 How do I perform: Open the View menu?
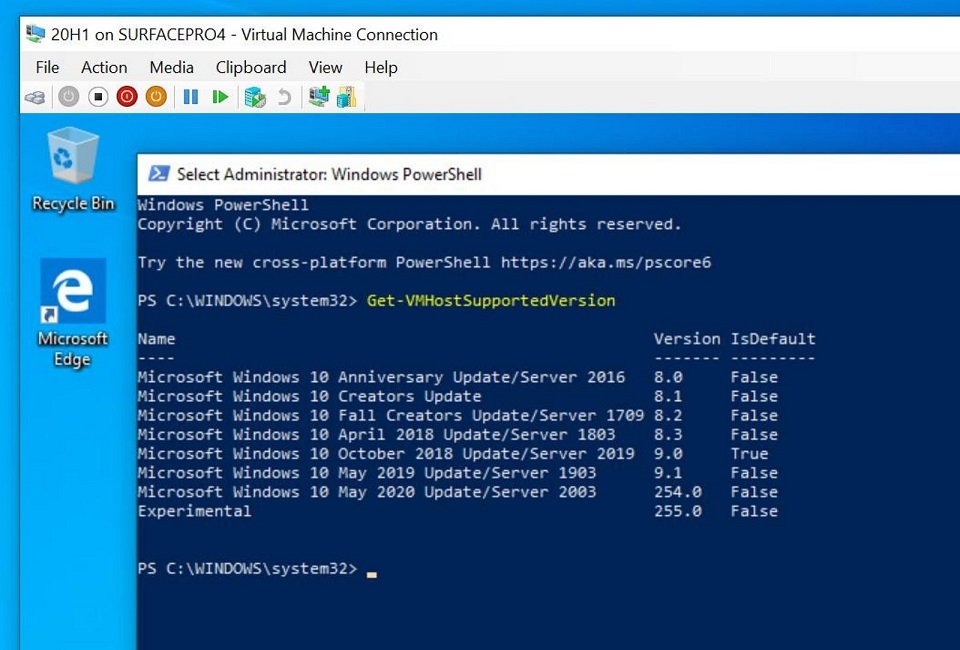(325, 67)
